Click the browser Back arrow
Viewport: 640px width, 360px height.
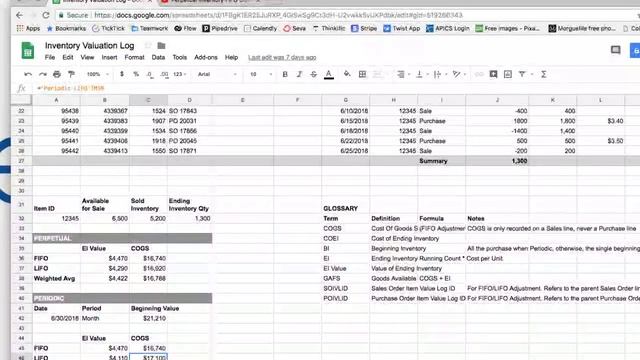(20, 15)
